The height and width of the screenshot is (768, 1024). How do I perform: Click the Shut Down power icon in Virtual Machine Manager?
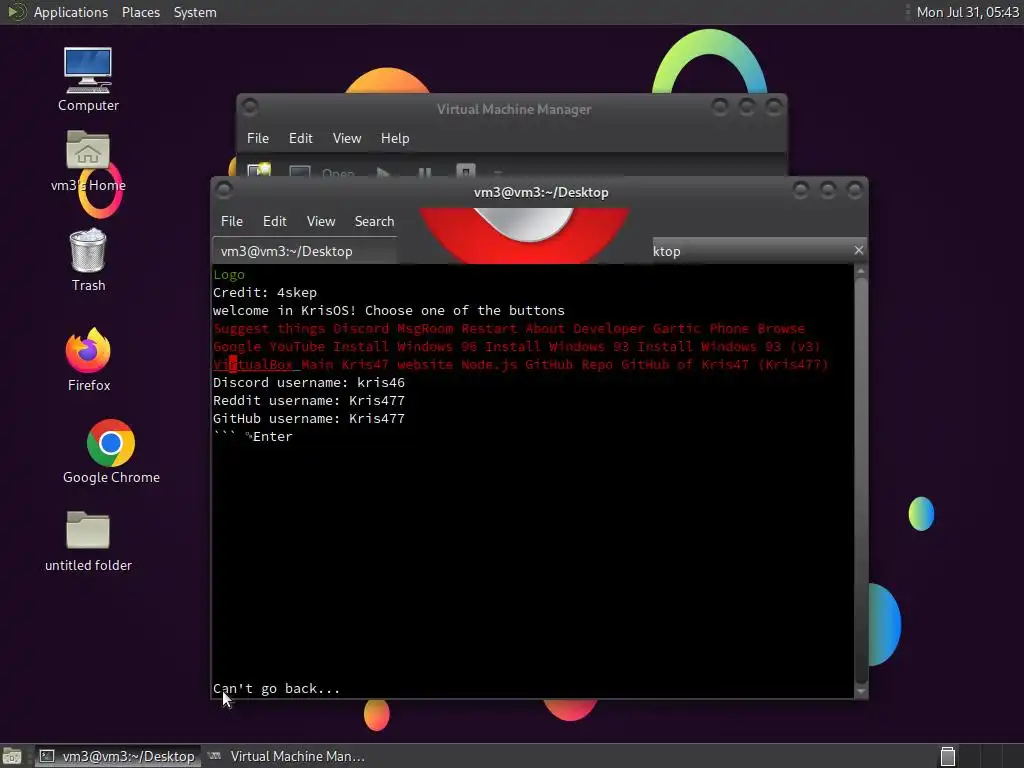pyautogui.click(x=466, y=171)
